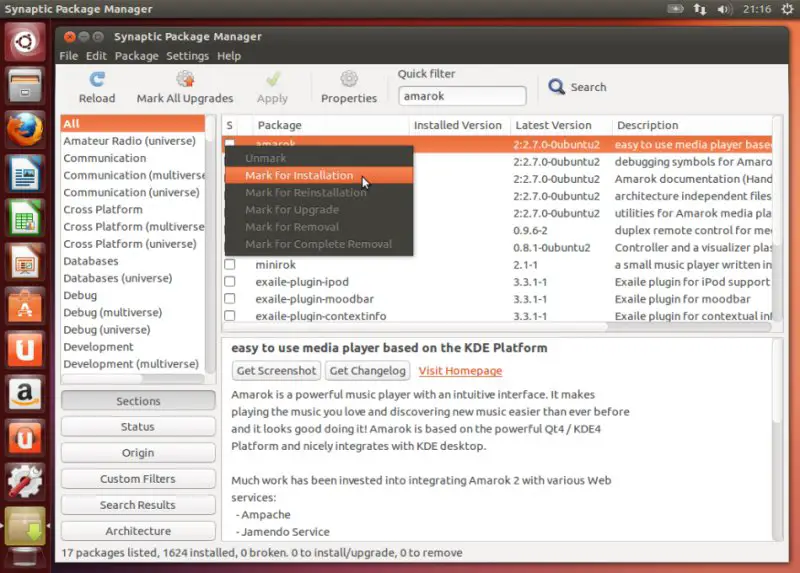The width and height of the screenshot is (800, 573).
Task: Open Ubuntu Software Center launcher icon
Action: click(x=24, y=306)
